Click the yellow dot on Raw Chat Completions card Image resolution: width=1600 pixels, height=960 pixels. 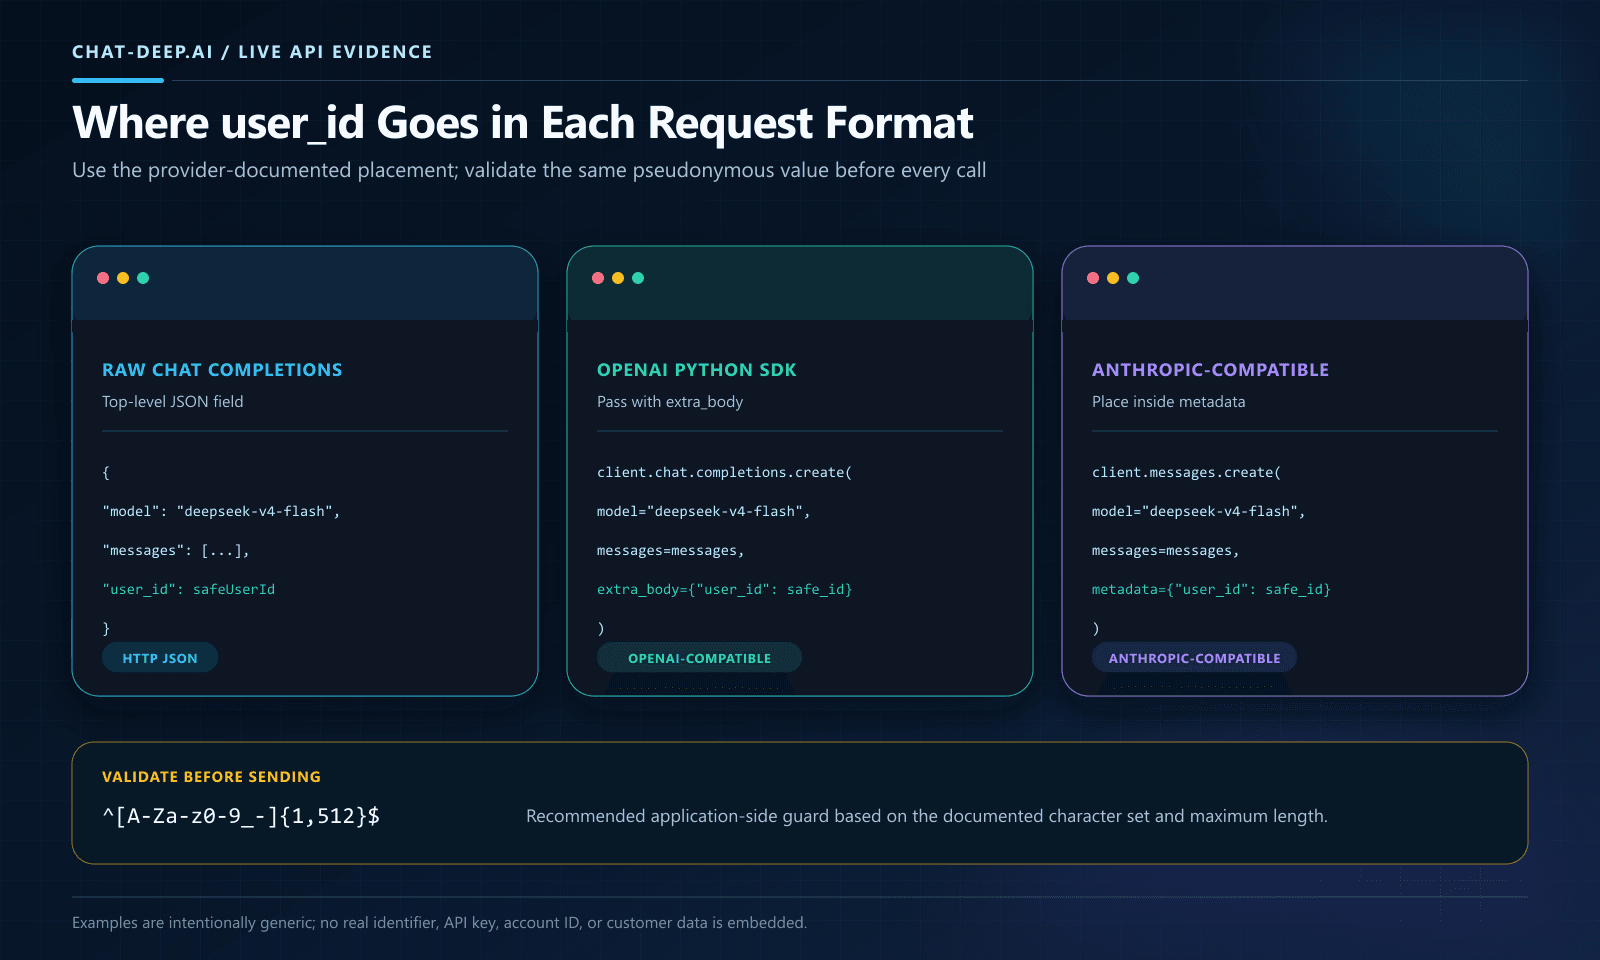123,278
